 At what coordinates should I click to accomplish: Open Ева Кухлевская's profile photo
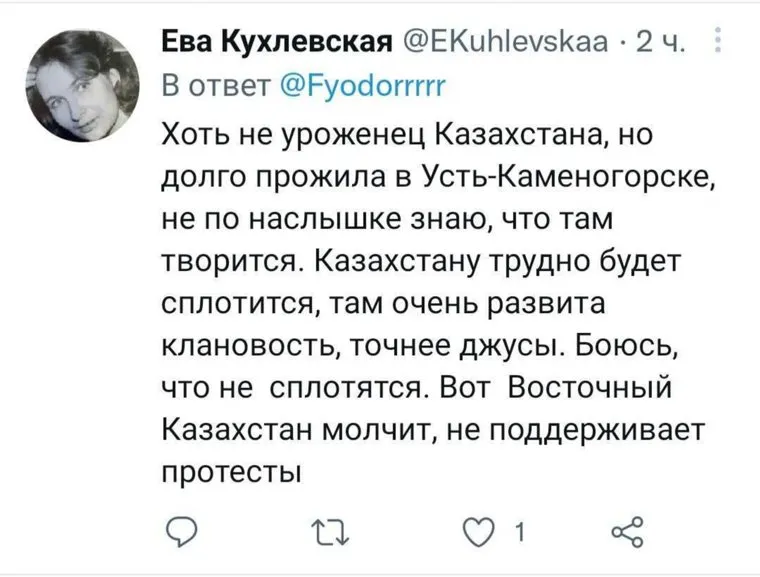(x=82, y=85)
